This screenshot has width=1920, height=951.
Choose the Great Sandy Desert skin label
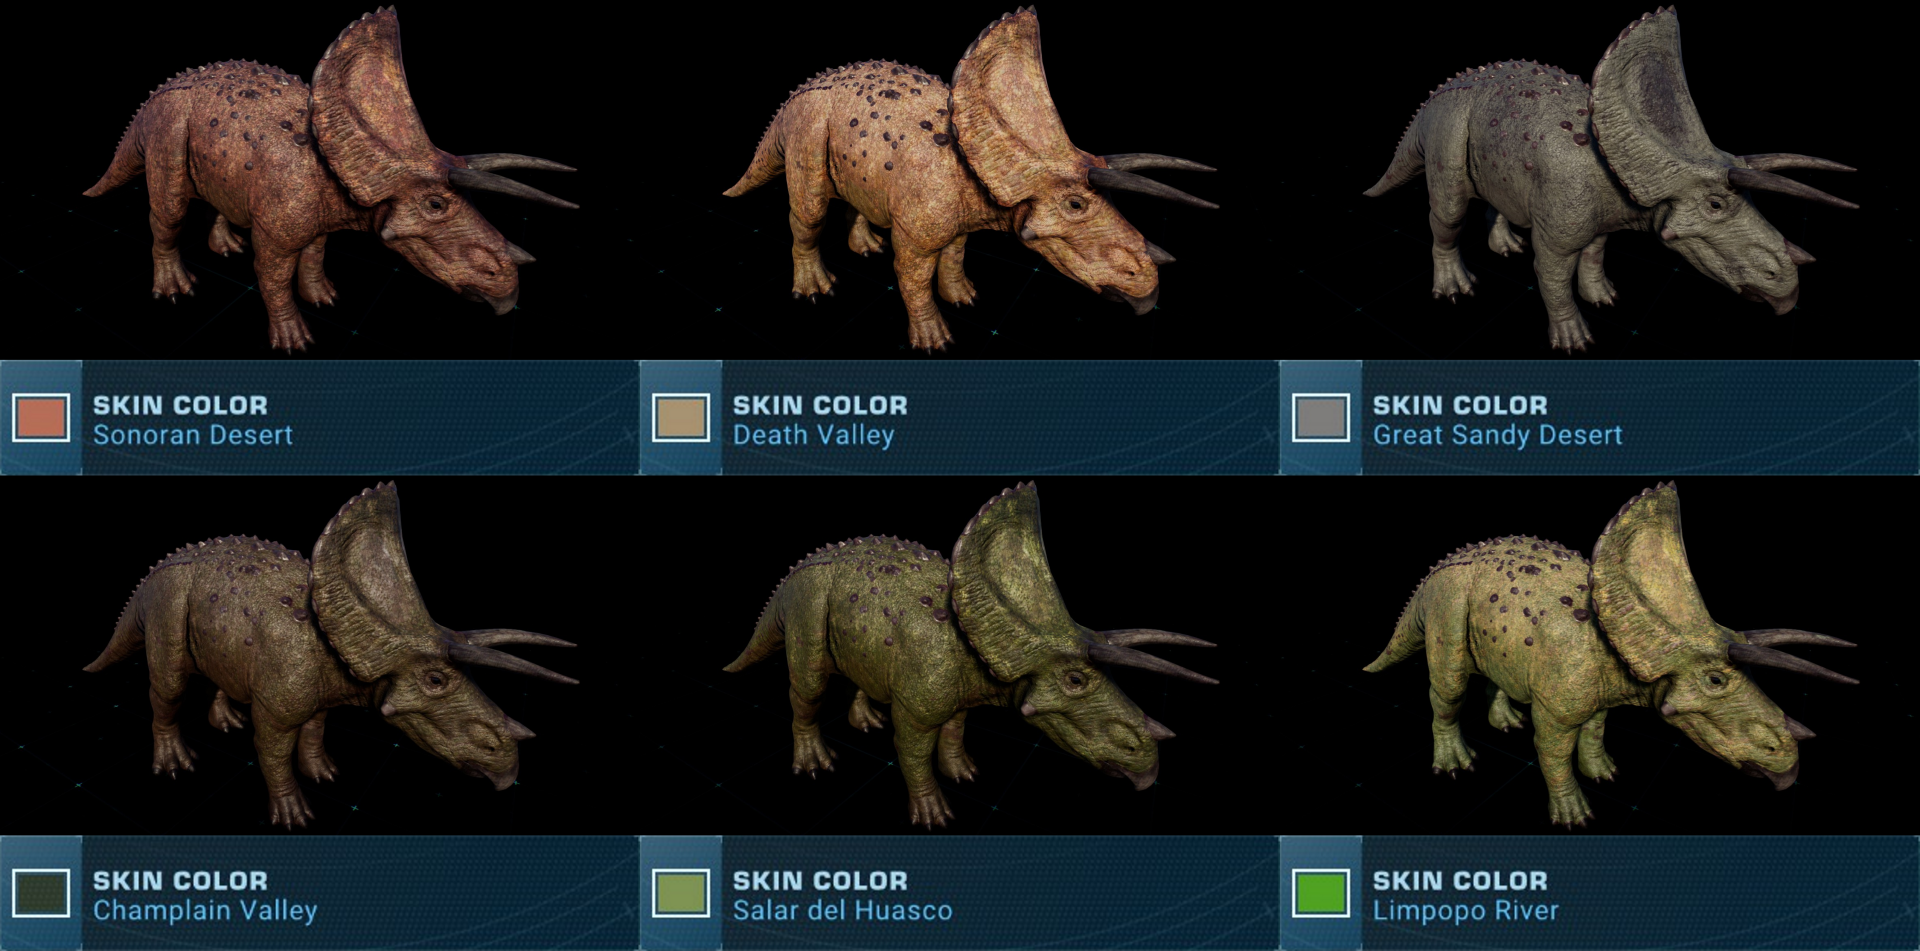pos(1497,435)
